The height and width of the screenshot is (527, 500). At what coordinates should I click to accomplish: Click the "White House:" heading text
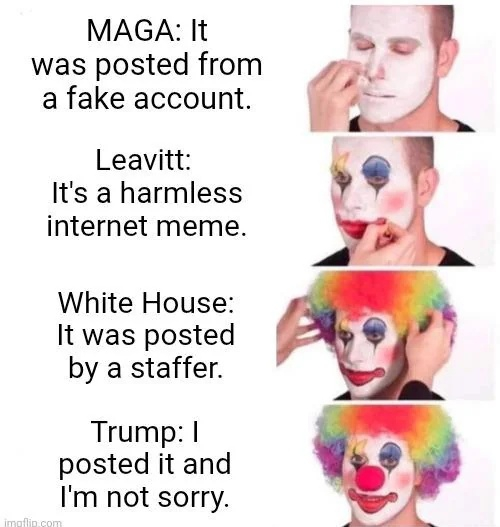click(x=146, y=303)
